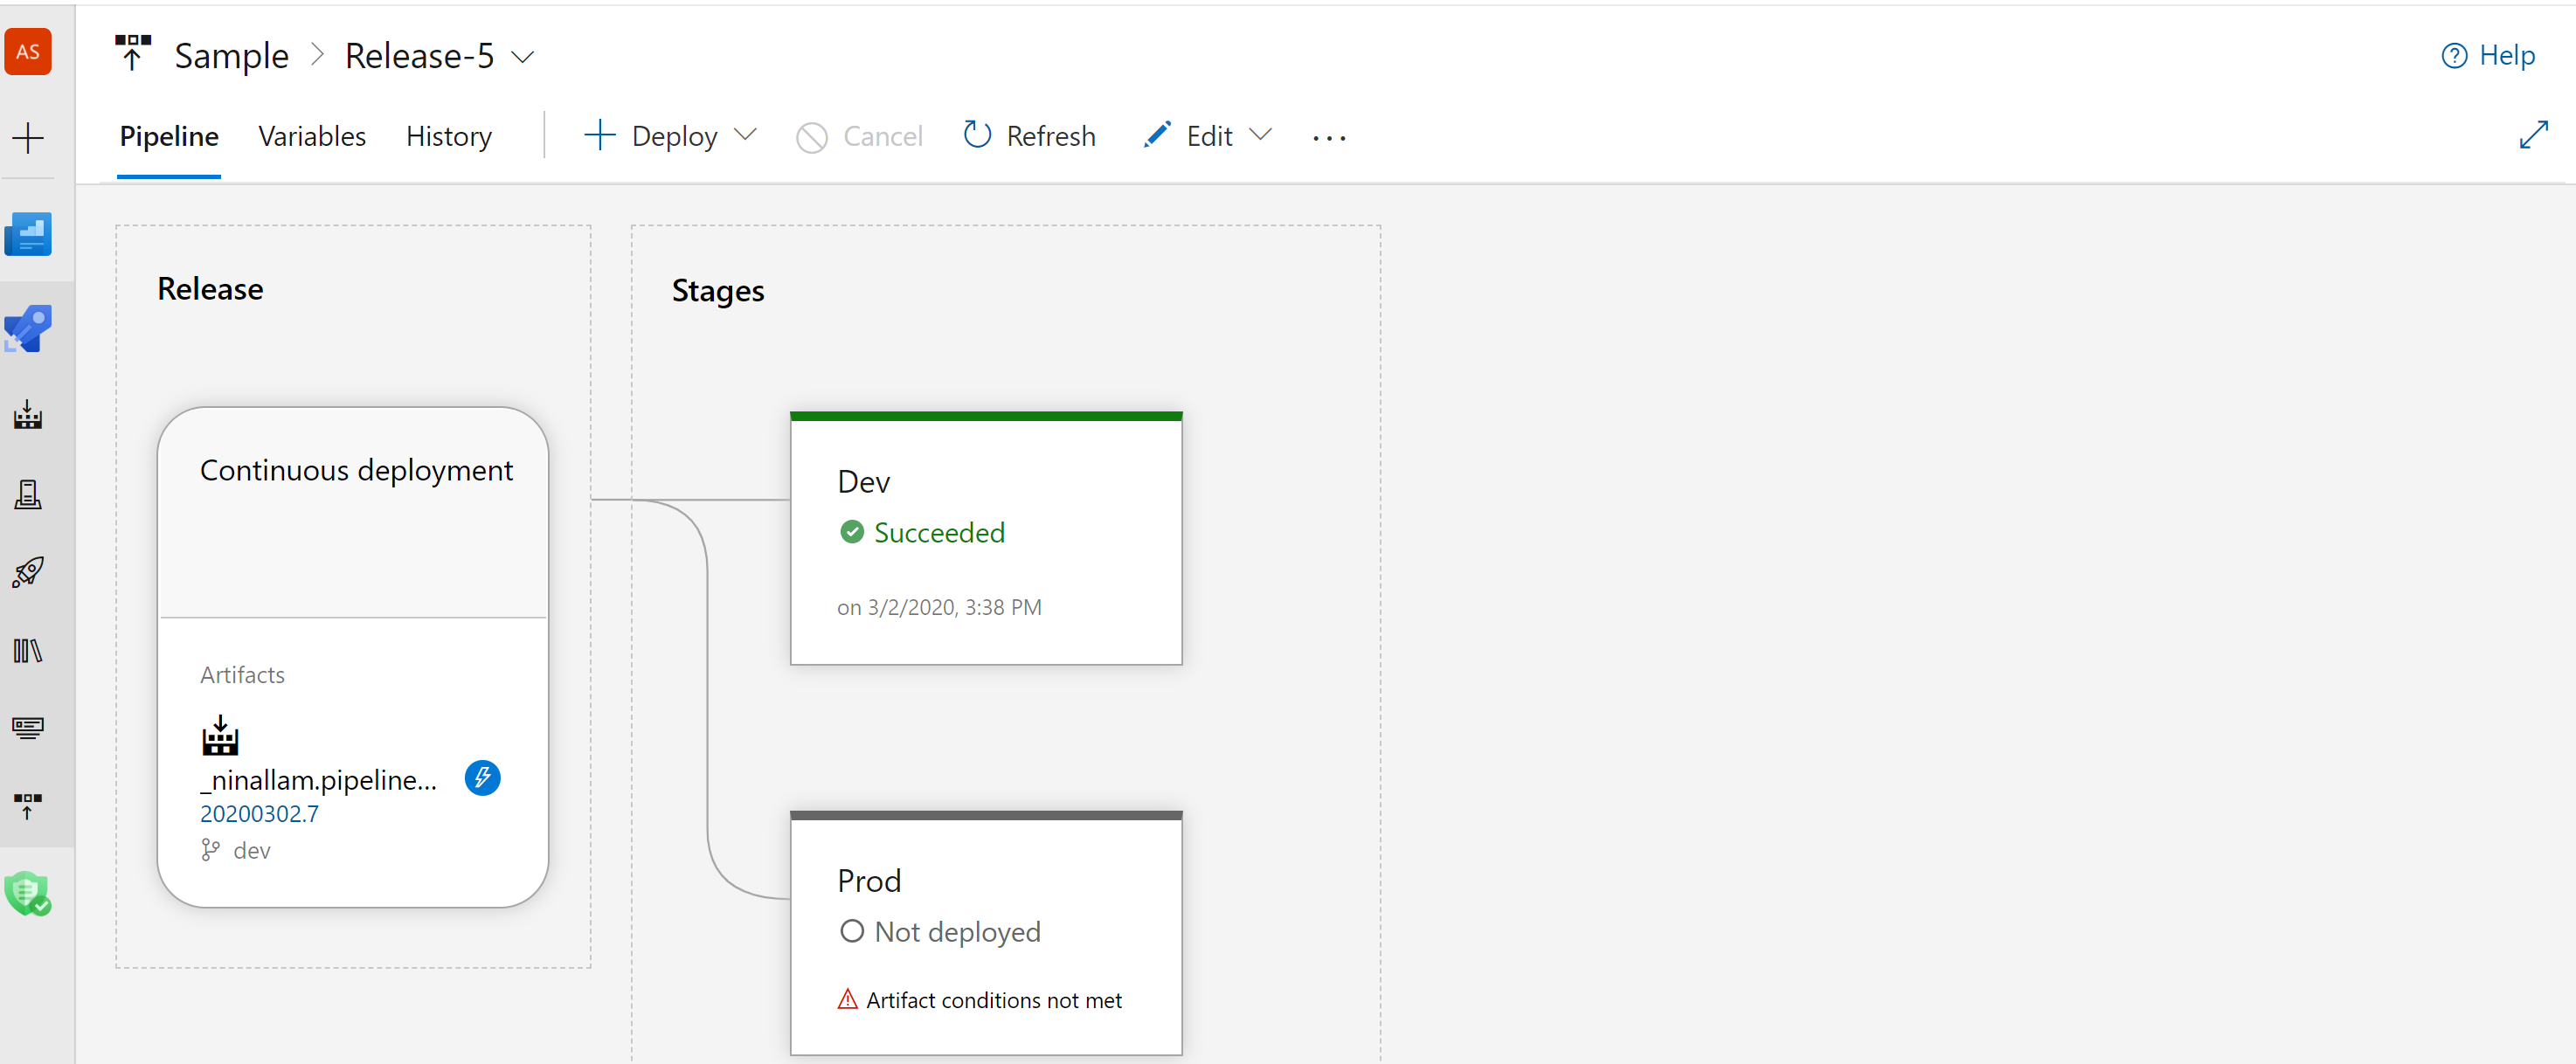This screenshot has height=1064, width=2576.
Task: Click the Artifact conditions warning icon on Prod
Action: pos(846,1000)
